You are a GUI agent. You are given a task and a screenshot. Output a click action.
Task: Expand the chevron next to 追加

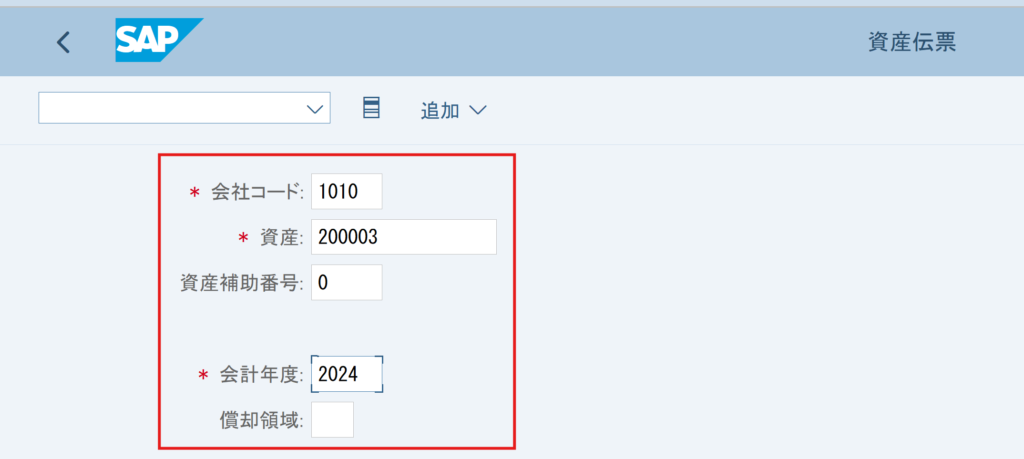coord(477,110)
